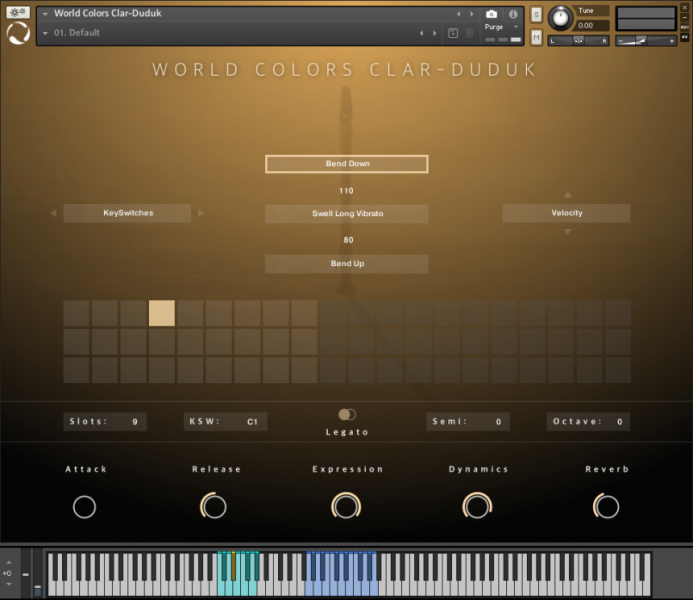Shift keyboard octave down arrow

pyautogui.click(x=9, y=584)
